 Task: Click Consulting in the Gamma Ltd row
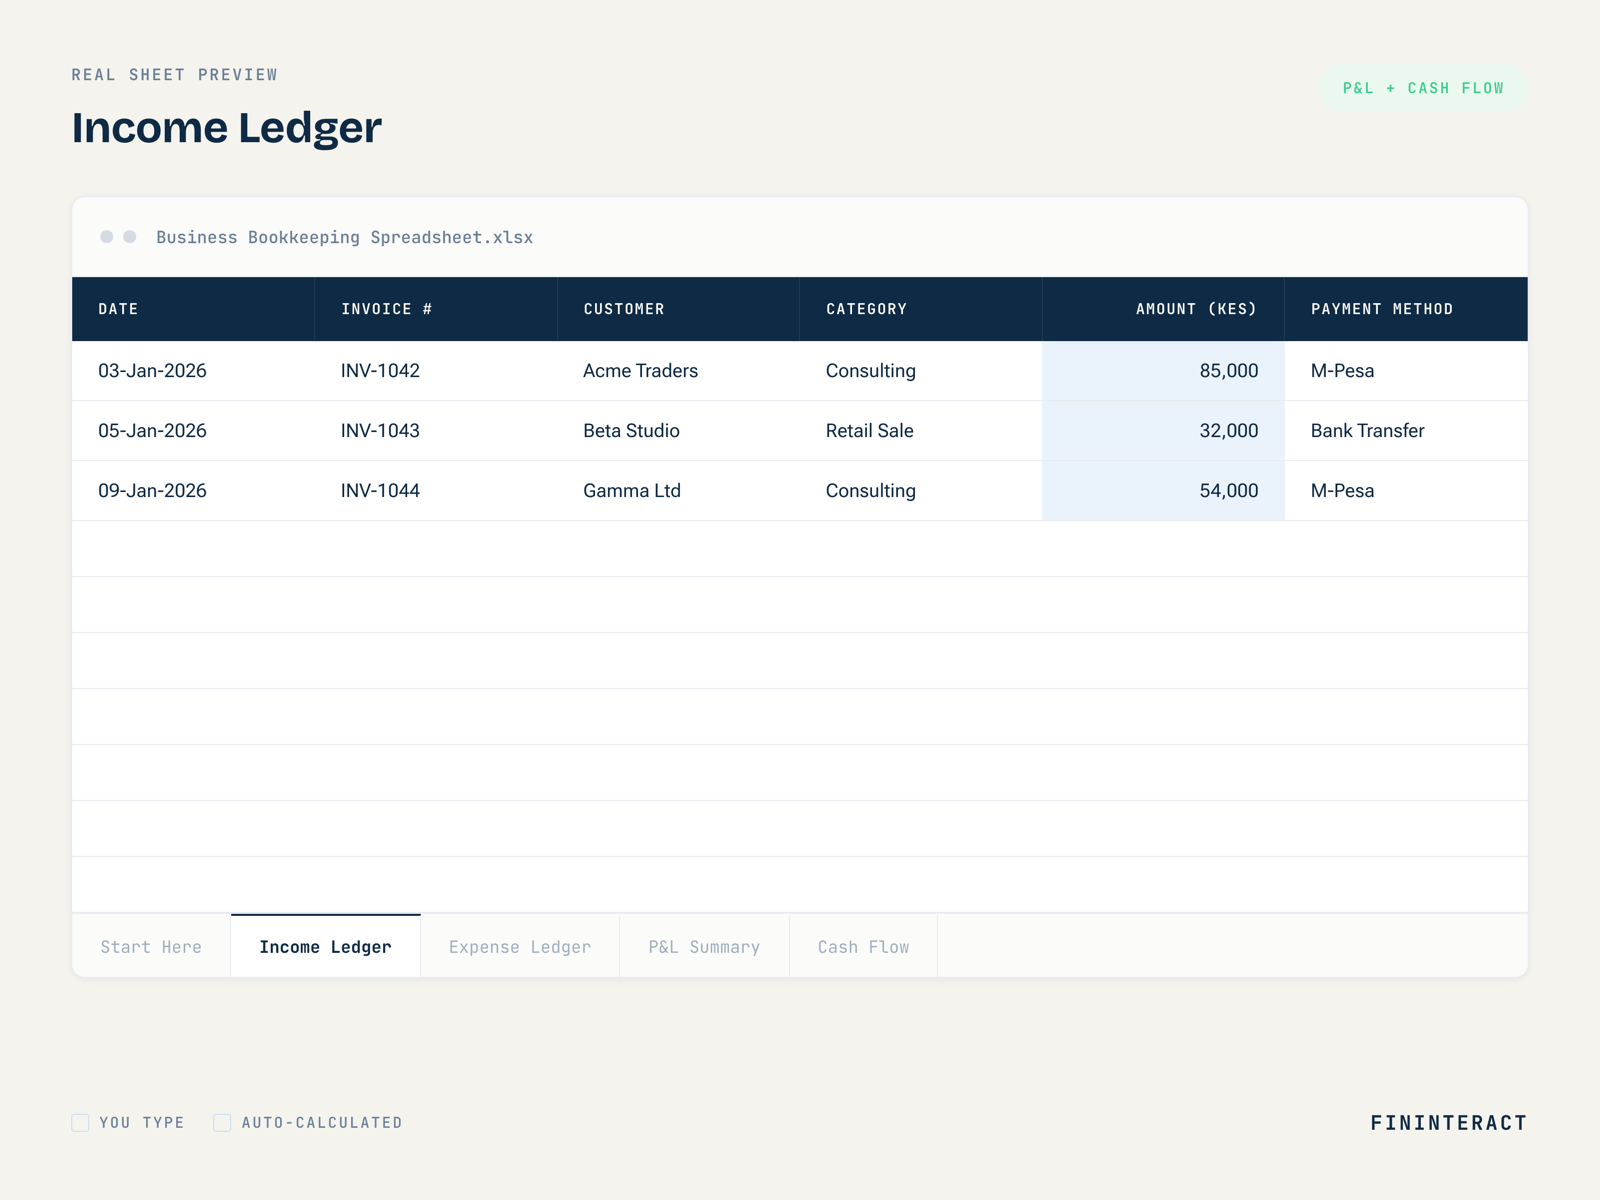[921, 491]
